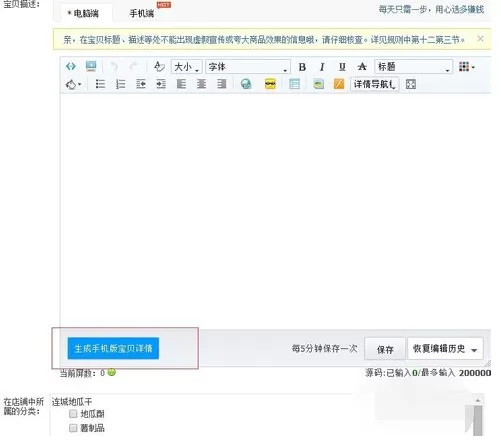Toggle strikethrough formatting
This screenshot has width=501, height=442.
362,67
